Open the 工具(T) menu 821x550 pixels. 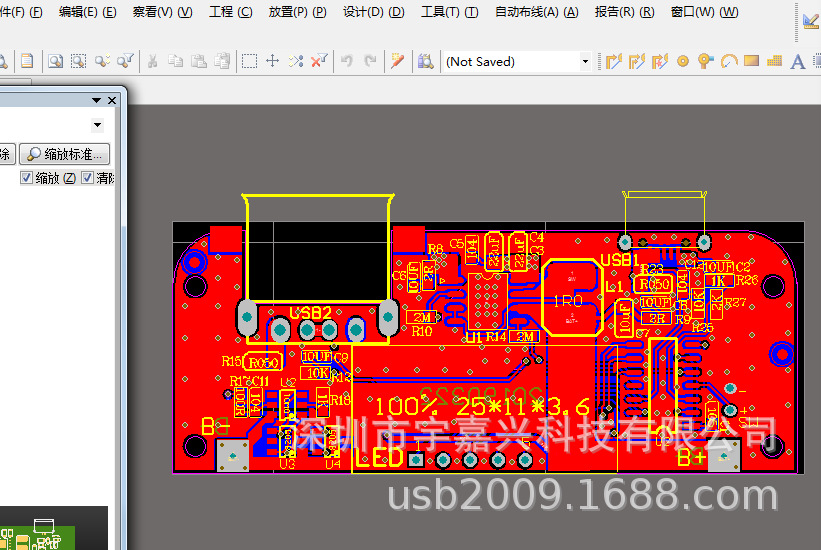pos(450,12)
